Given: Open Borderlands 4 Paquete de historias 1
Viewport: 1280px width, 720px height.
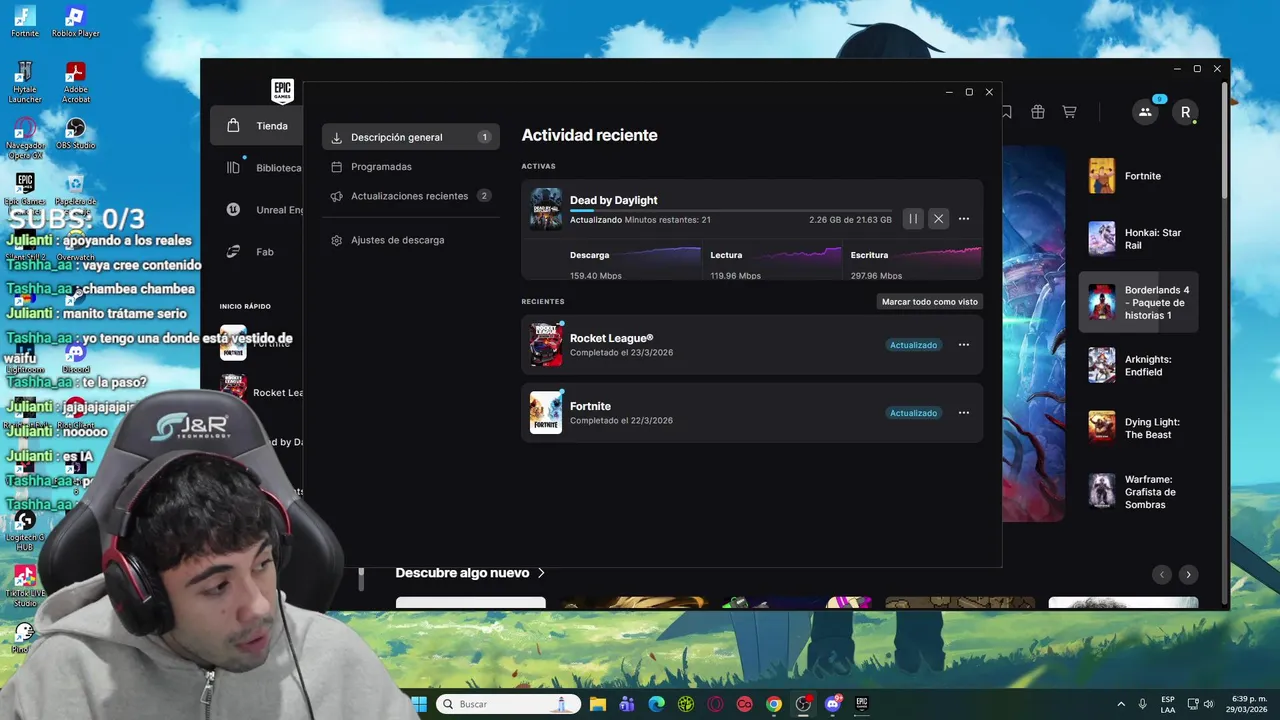Looking at the screenshot, I should click(x=1139, y=302).
